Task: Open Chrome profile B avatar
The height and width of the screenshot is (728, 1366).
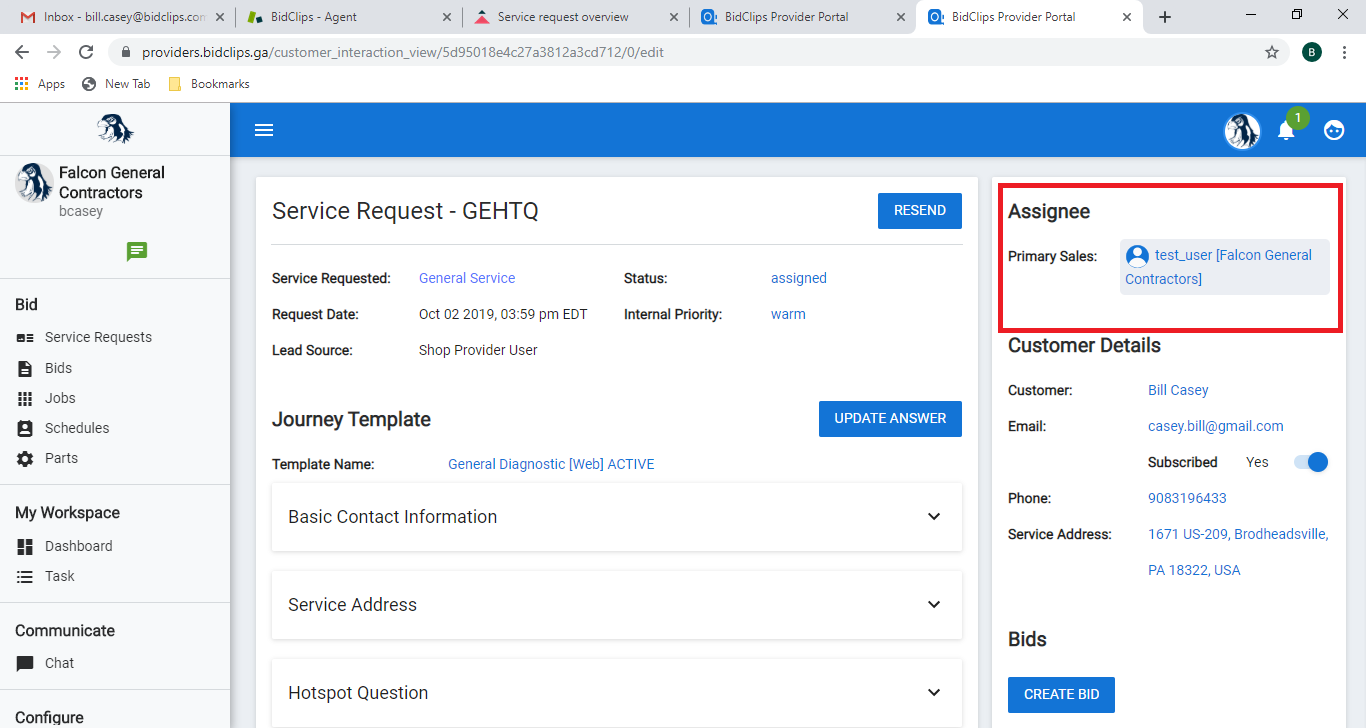Action: point(1312,52)
